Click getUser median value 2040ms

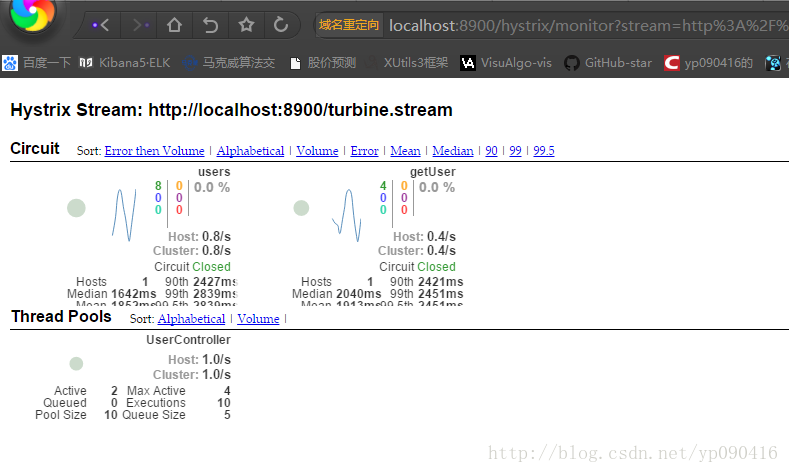click(358, 293)
